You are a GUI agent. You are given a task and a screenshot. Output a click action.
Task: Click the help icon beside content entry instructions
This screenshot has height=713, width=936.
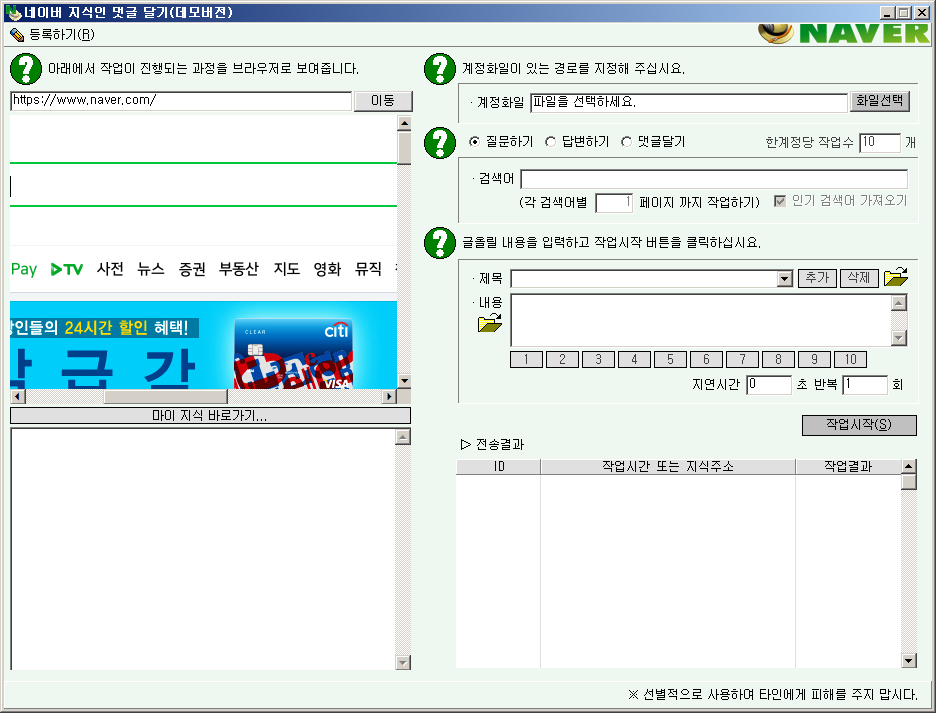439,242
